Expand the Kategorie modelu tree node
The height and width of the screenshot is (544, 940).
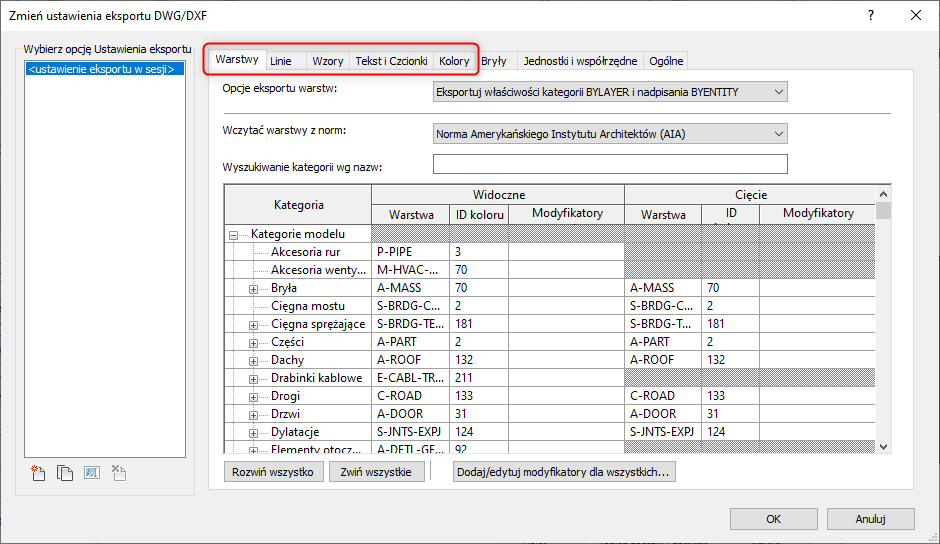click(x=235, y=234)
